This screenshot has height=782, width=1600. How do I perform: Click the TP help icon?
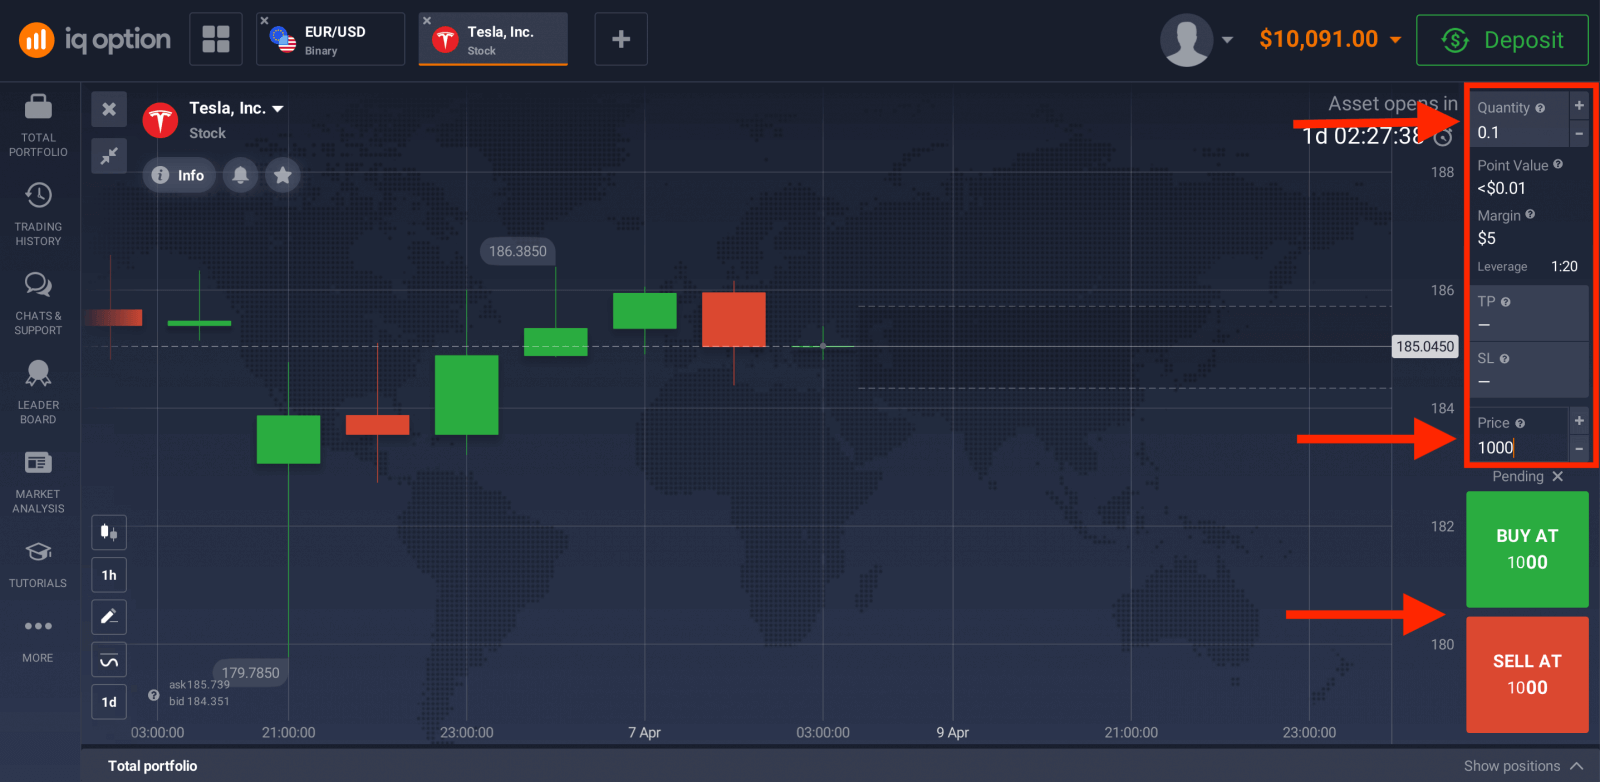tap(1506, 302)
